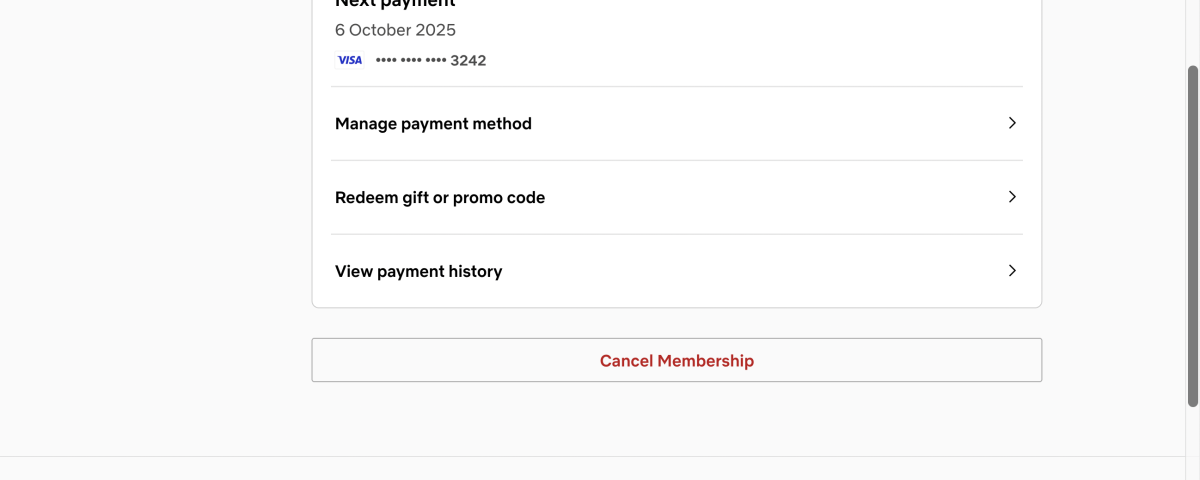Image resolution: width=1200 pixels, height=480 pixels.
Task: Click blank space in Manage payment row
Action: coord(770,124)
